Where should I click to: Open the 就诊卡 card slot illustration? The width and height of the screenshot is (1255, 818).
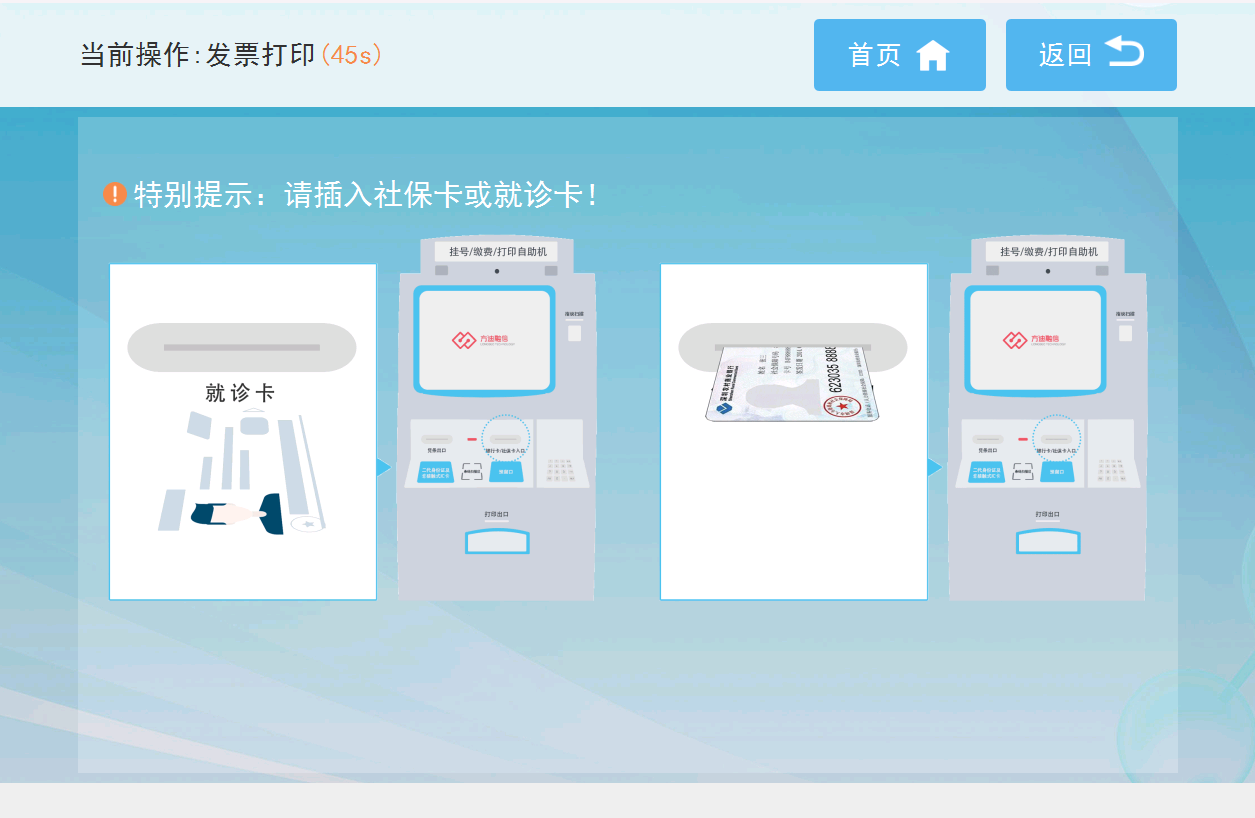pos(243,432)
